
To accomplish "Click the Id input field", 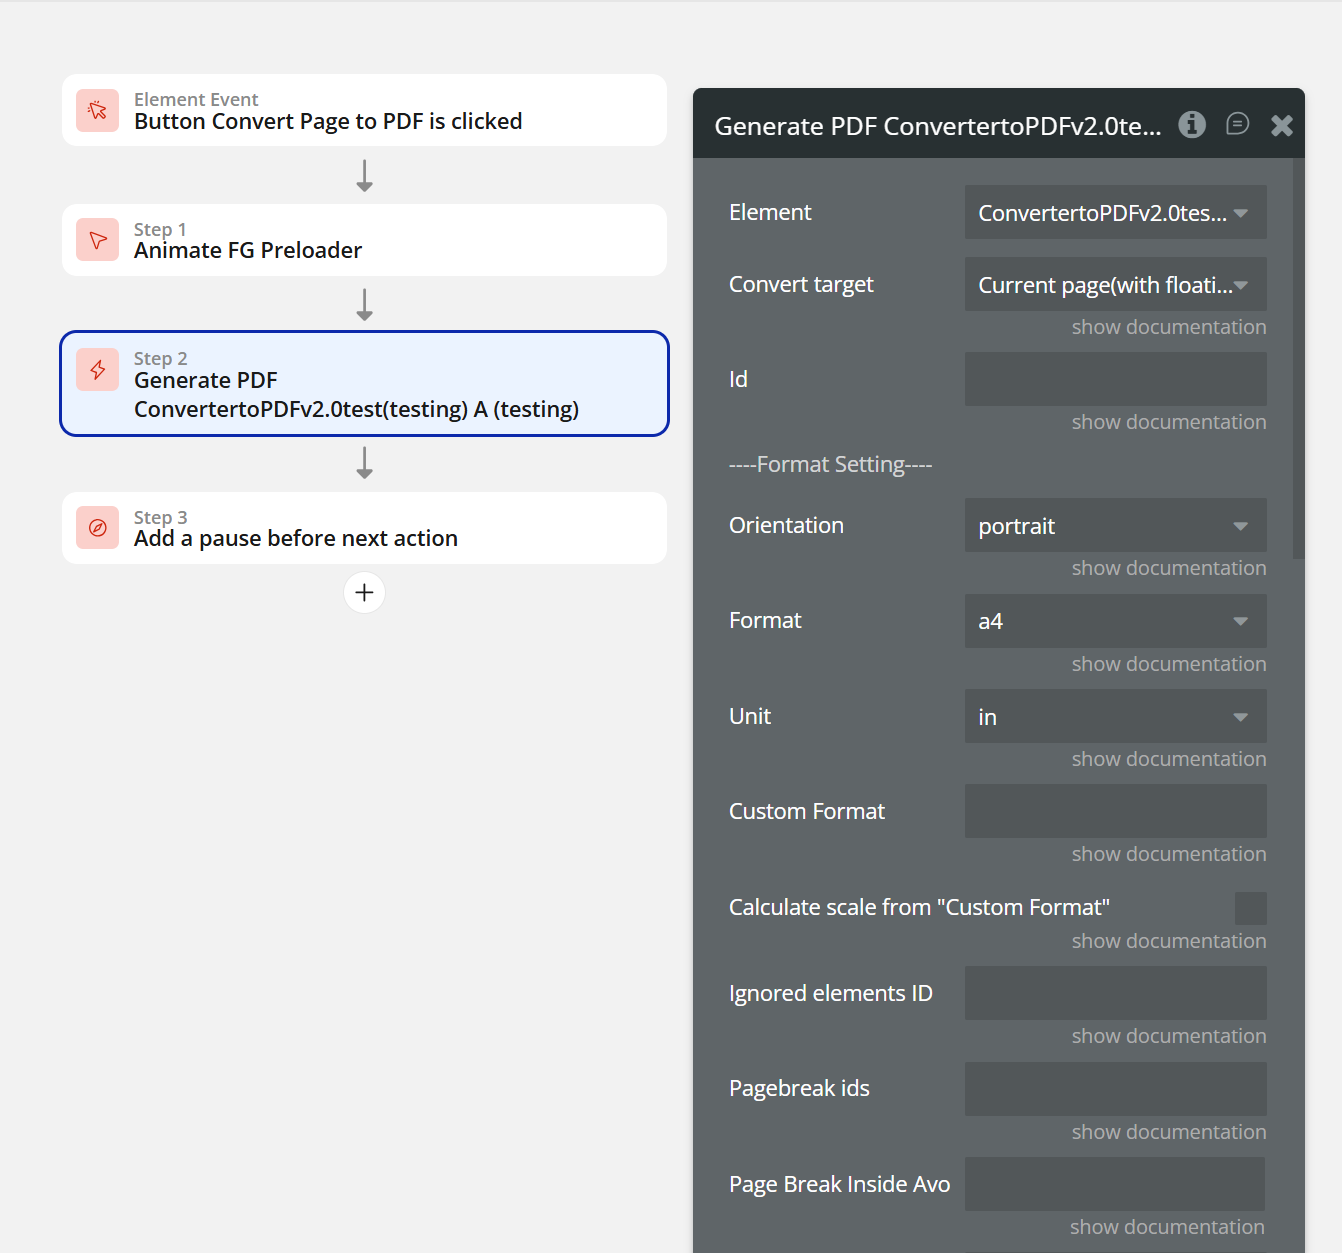I will (1115, 379).
